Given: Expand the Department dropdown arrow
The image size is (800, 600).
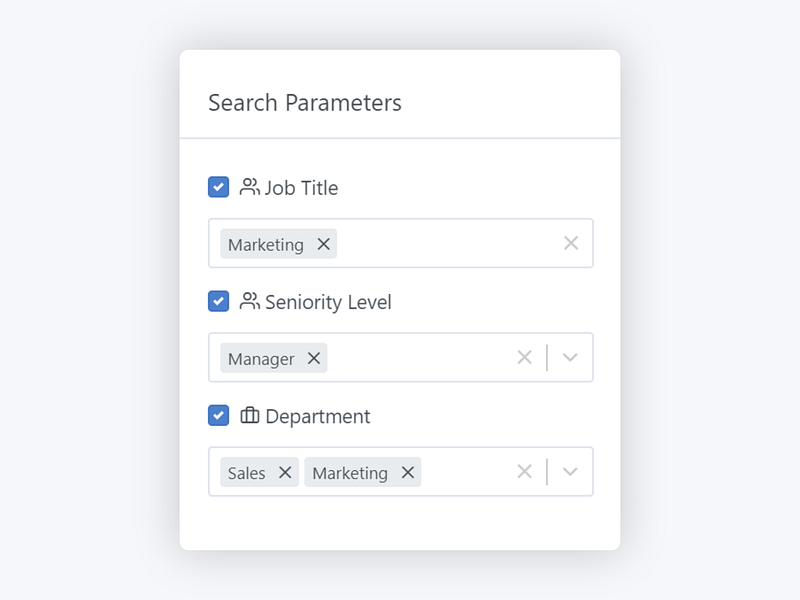Looking at the screenshot, I should [570, 472].
